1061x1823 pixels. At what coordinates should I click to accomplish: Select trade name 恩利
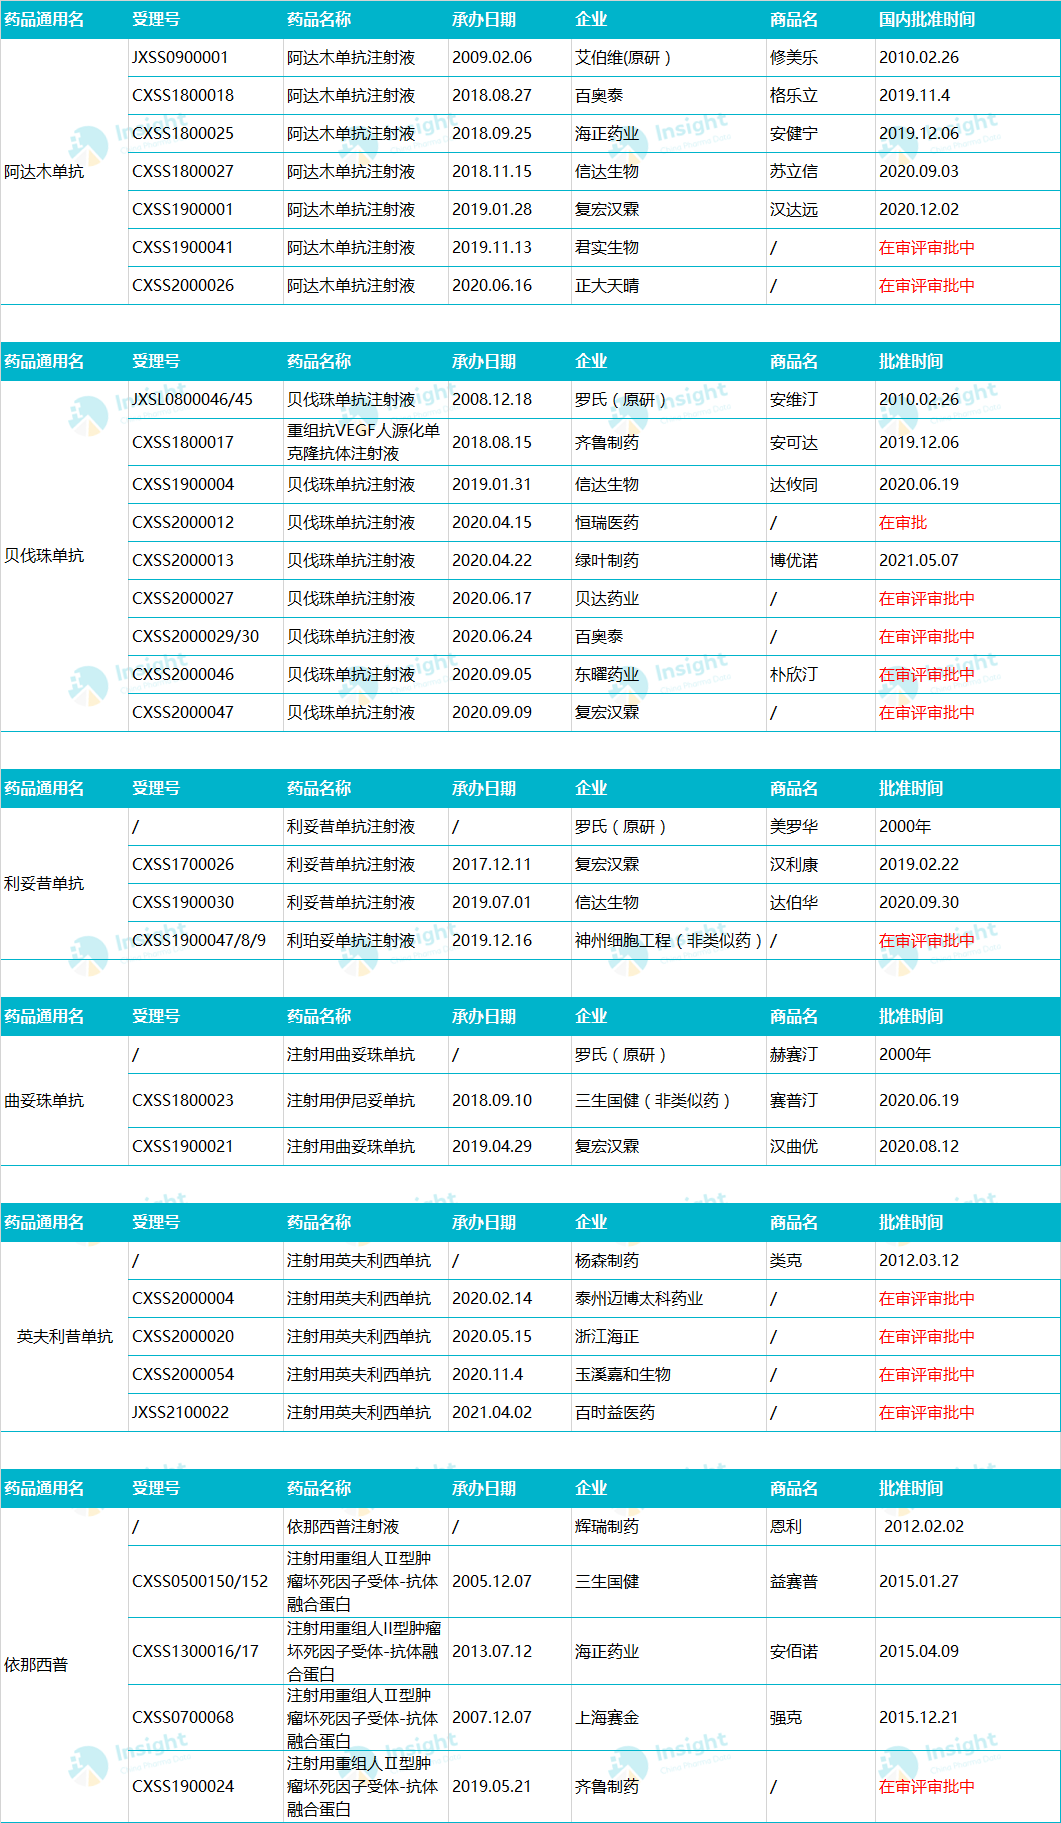(x=786, y=1527)
